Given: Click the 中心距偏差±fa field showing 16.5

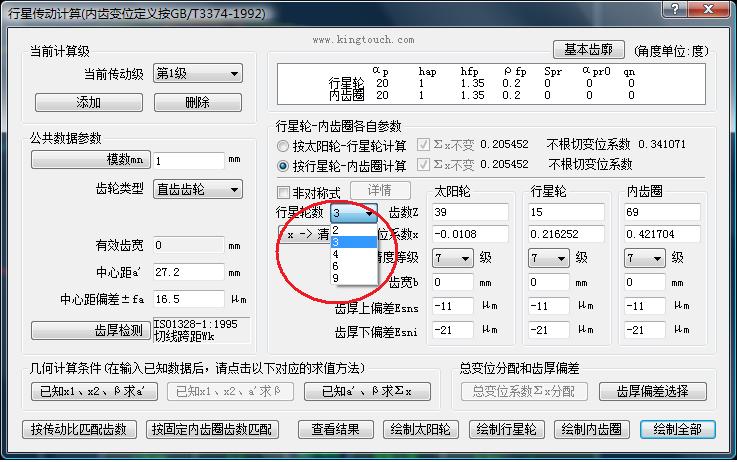Looking at the screenshot, I should (x=188, y=299).
